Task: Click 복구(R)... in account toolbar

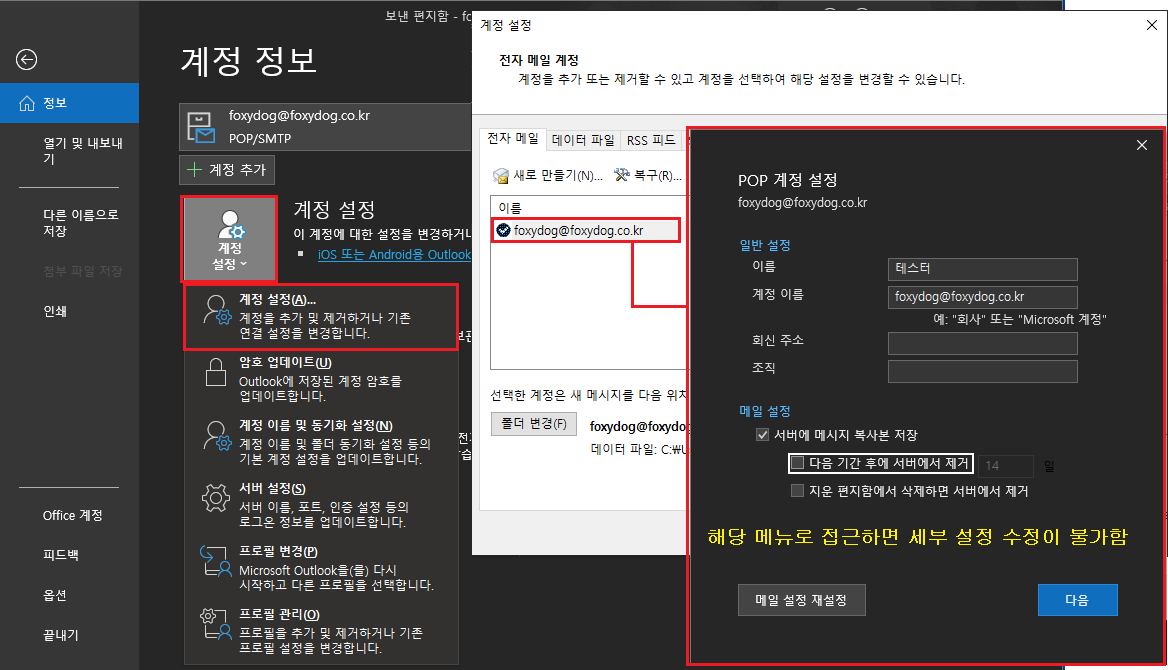Action: tap(647, 175)
